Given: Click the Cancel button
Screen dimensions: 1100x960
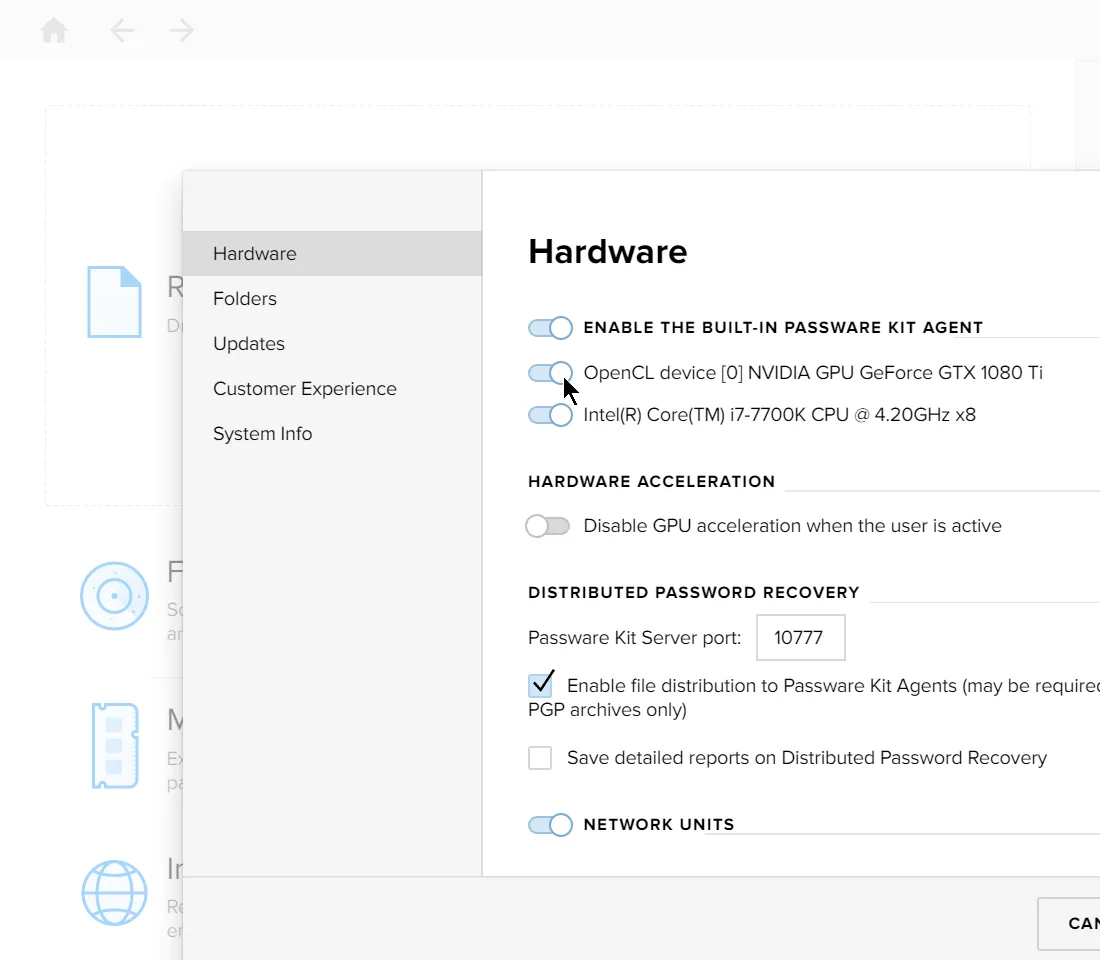Looking at the screenshot, I should (x=1068, y=924).
